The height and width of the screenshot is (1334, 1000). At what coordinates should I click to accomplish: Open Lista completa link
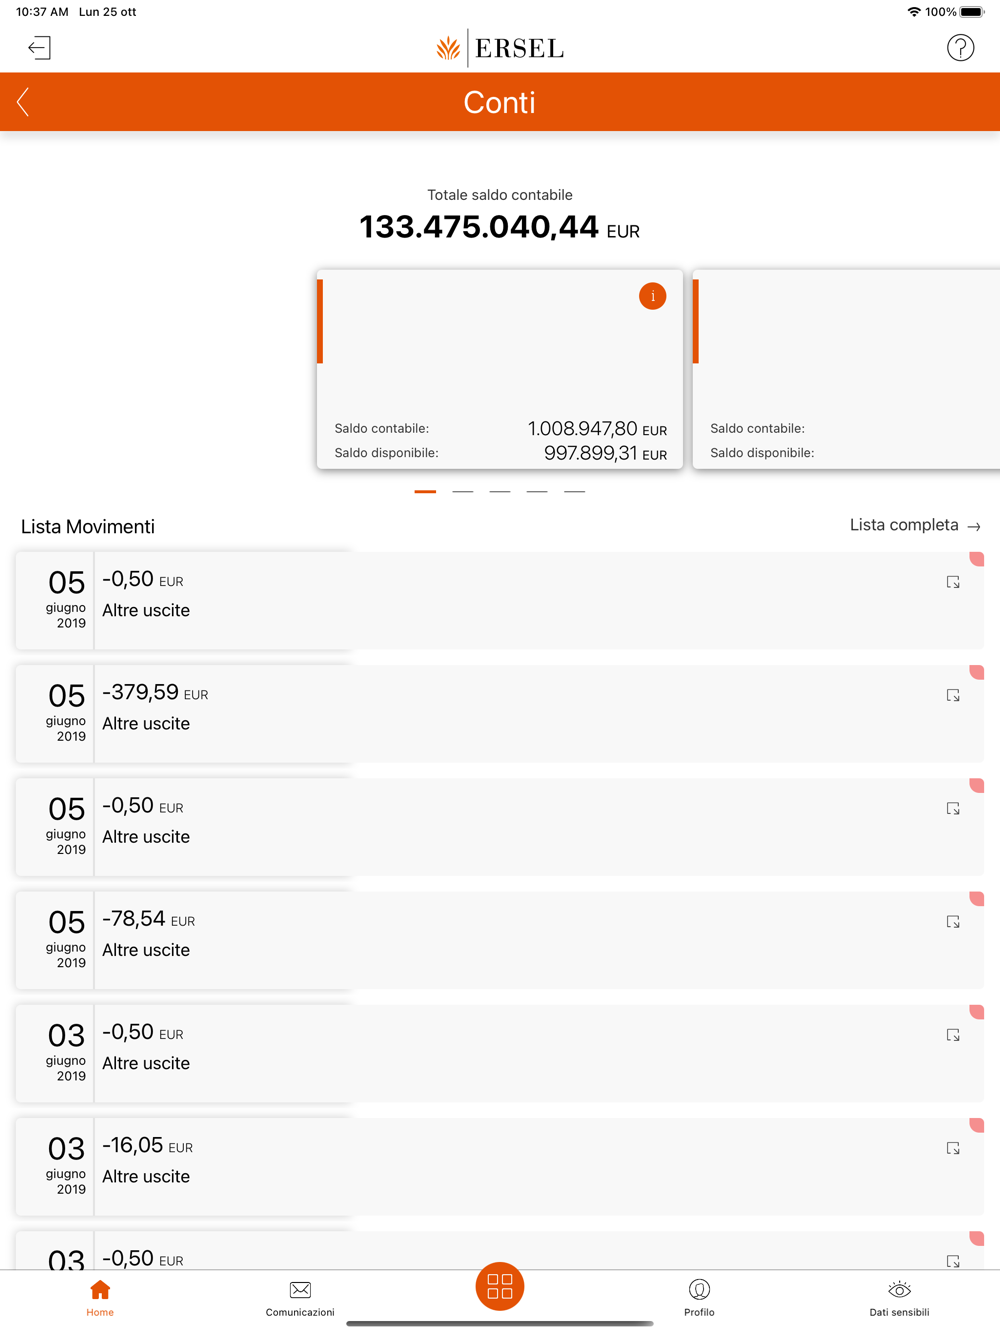coord(915,525)
